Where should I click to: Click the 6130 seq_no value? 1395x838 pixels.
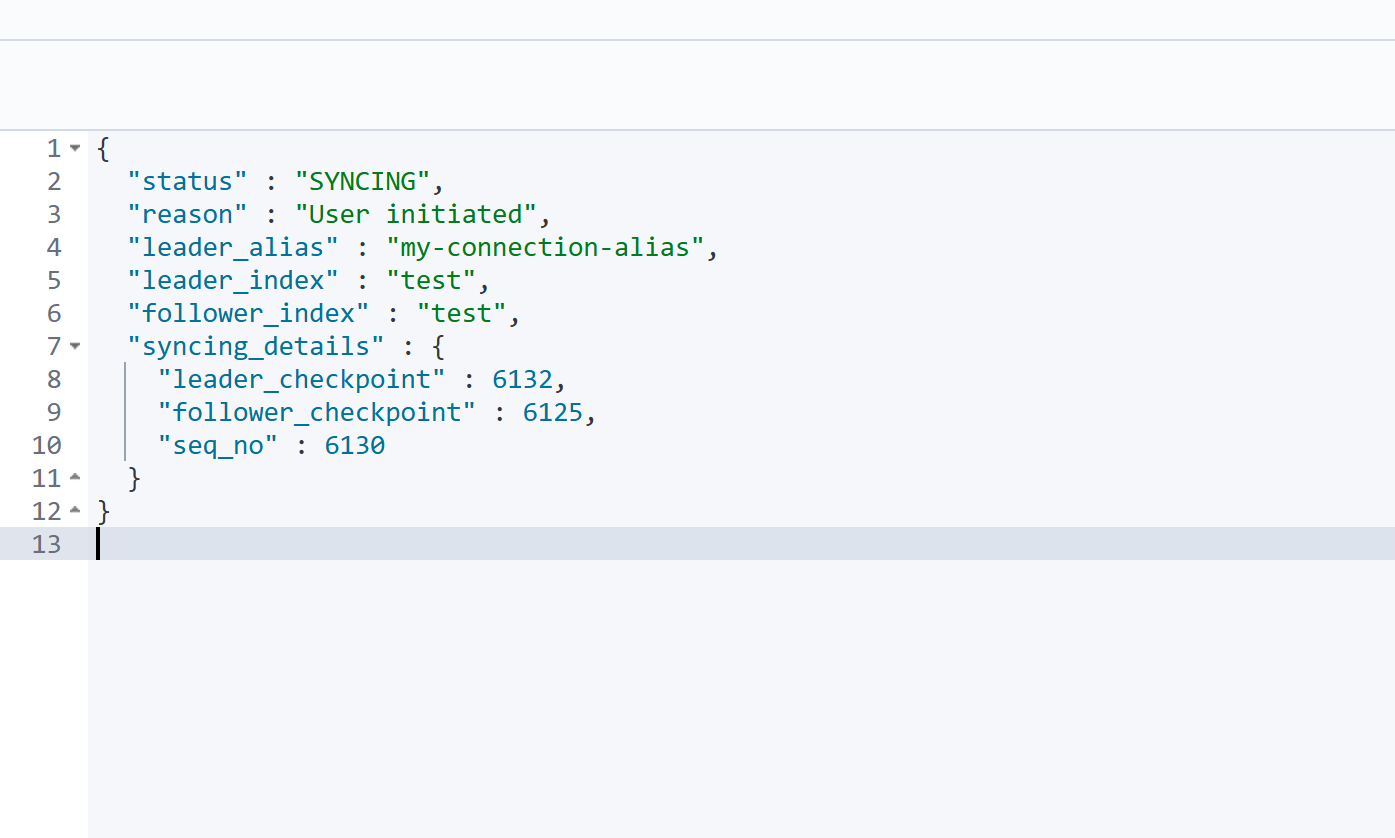pos(355,445)
